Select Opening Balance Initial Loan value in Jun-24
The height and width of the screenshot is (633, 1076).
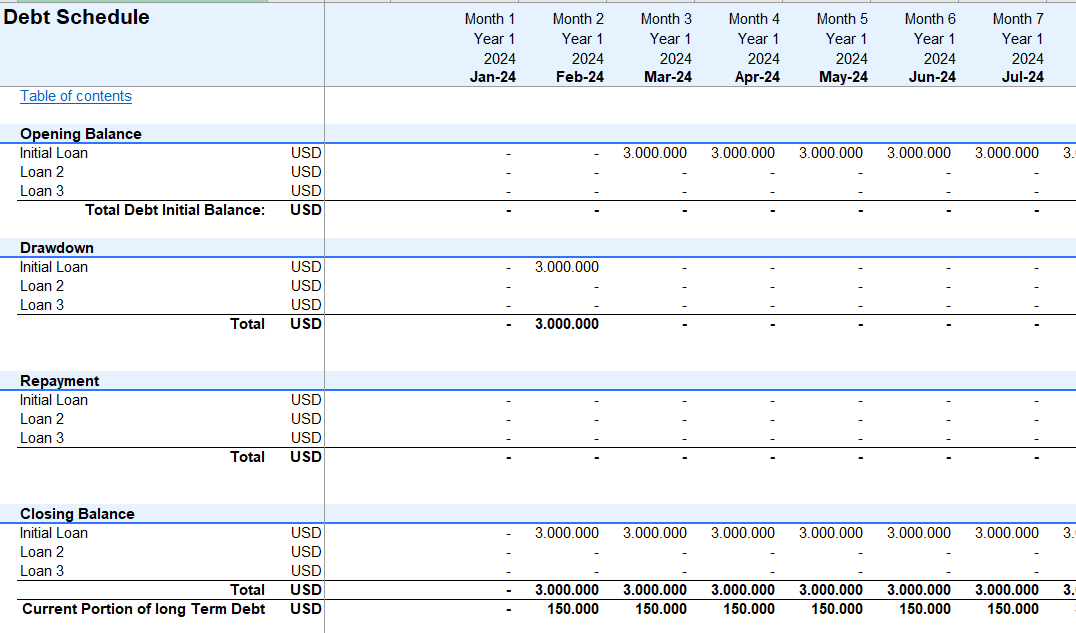(x=919, y=153)
